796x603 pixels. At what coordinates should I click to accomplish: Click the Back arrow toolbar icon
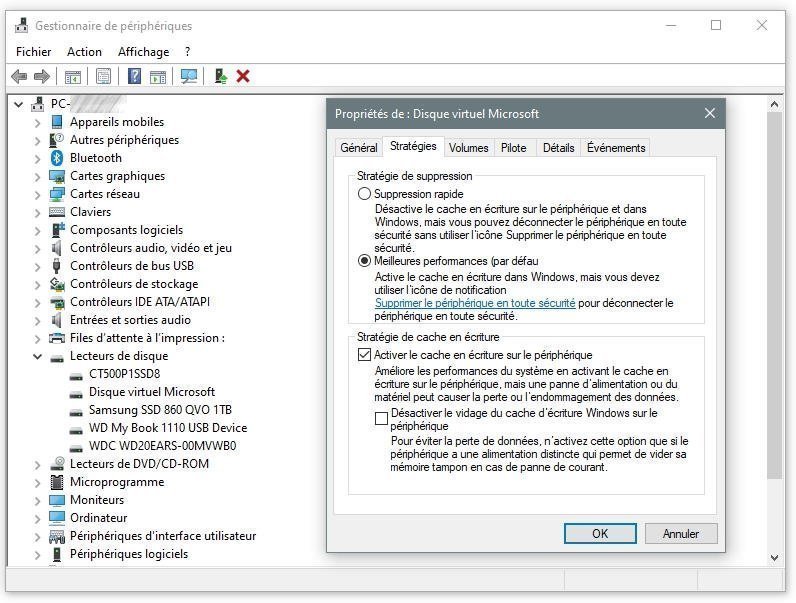pyautogui.click(x=19, y=77)
